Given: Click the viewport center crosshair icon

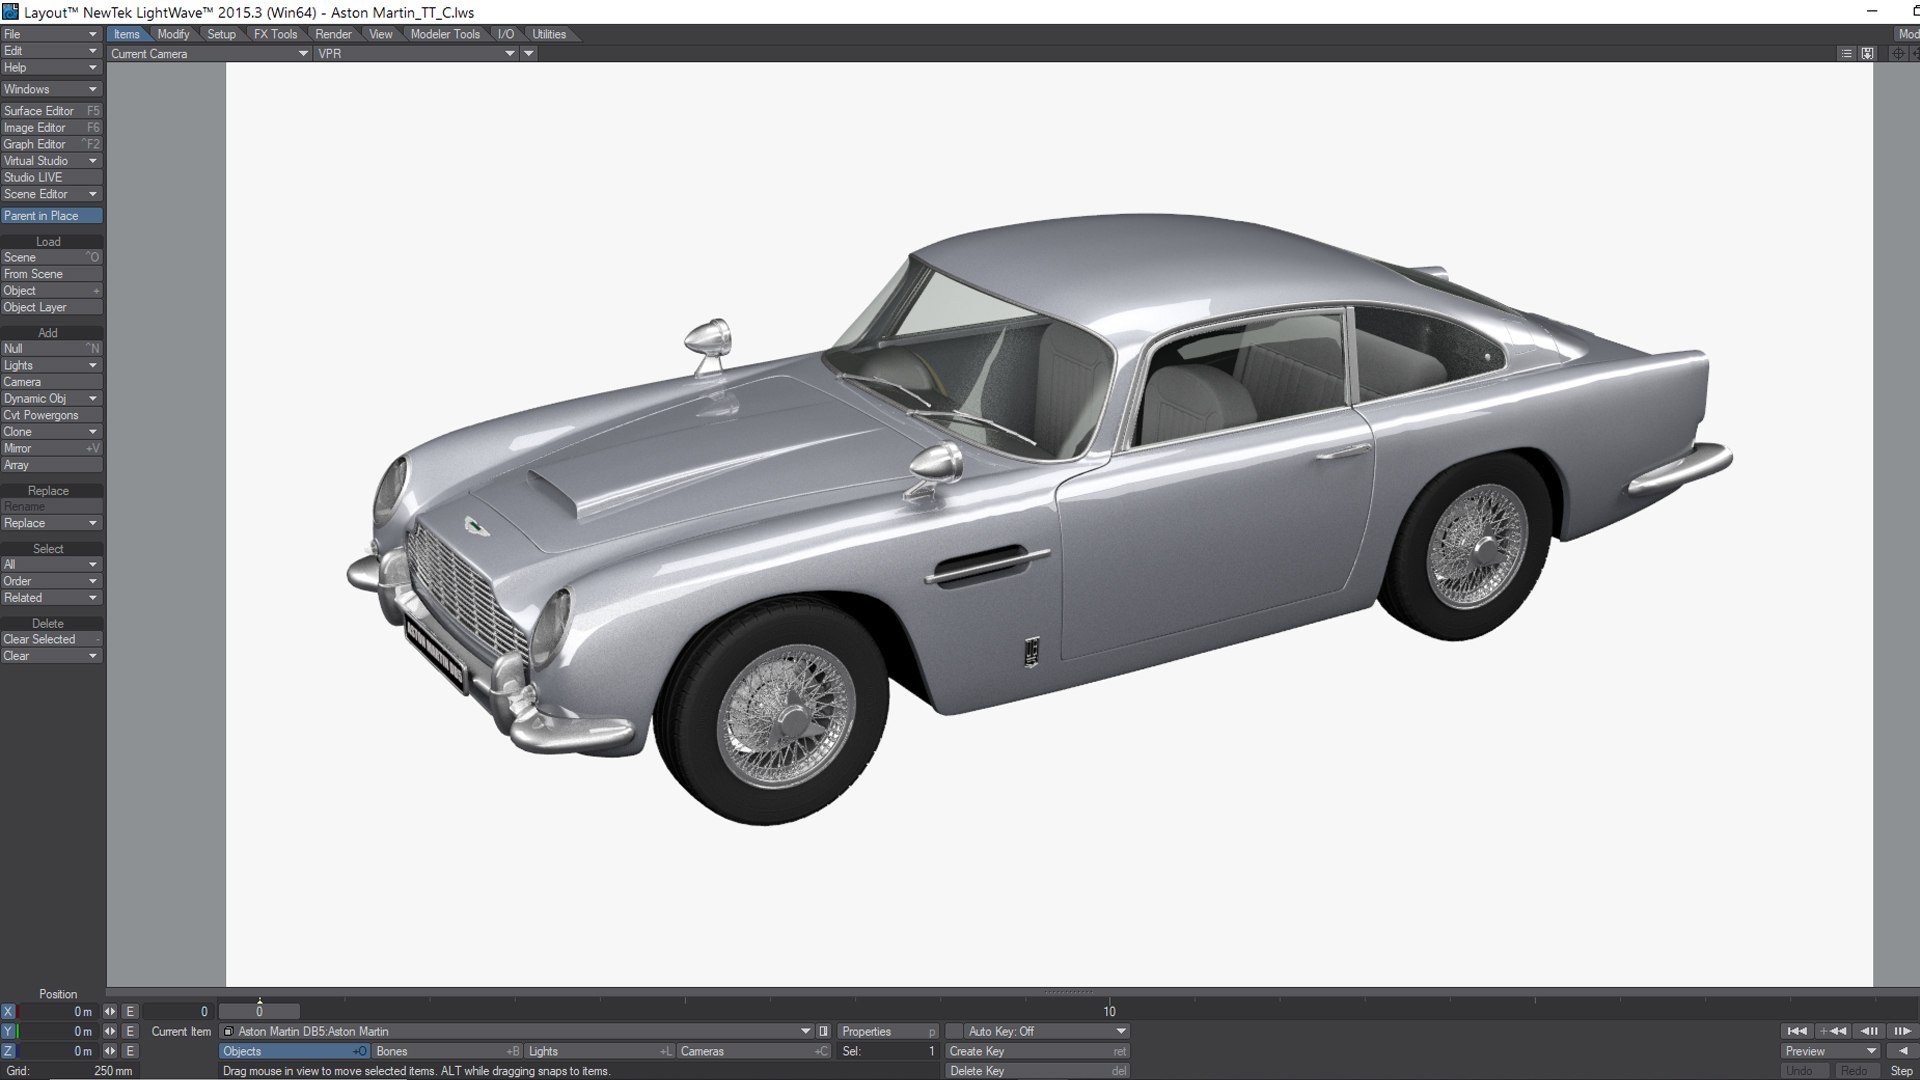Looking at the screenshot, I should tap(1898, 54).
